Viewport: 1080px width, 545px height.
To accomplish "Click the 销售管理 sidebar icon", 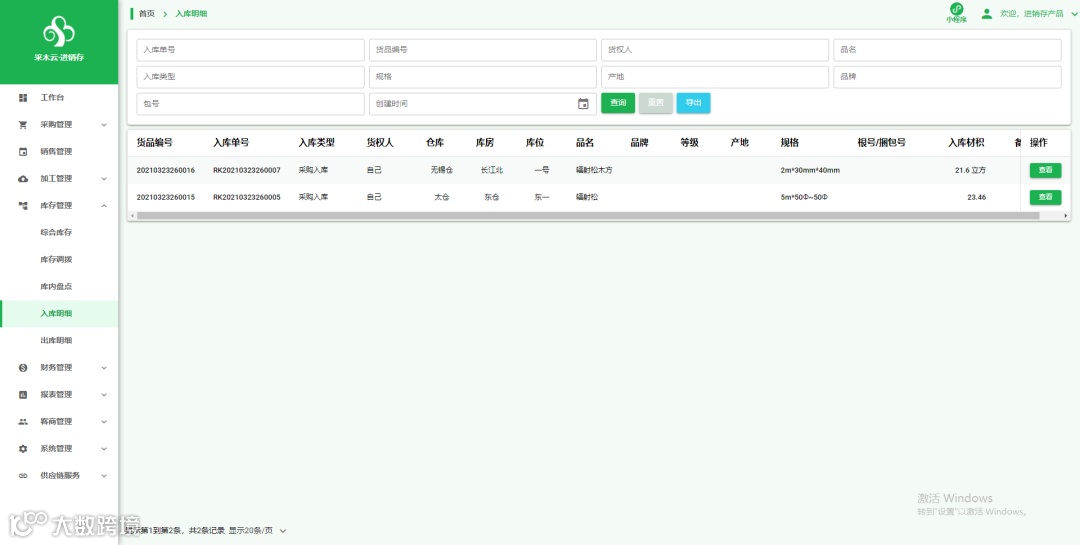I will (x=23, y=152).
